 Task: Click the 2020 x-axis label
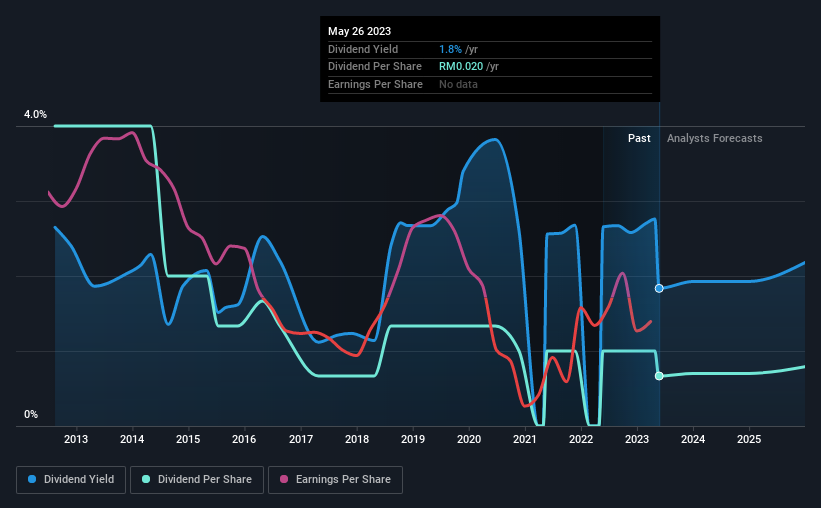click(x=469, y=439)
